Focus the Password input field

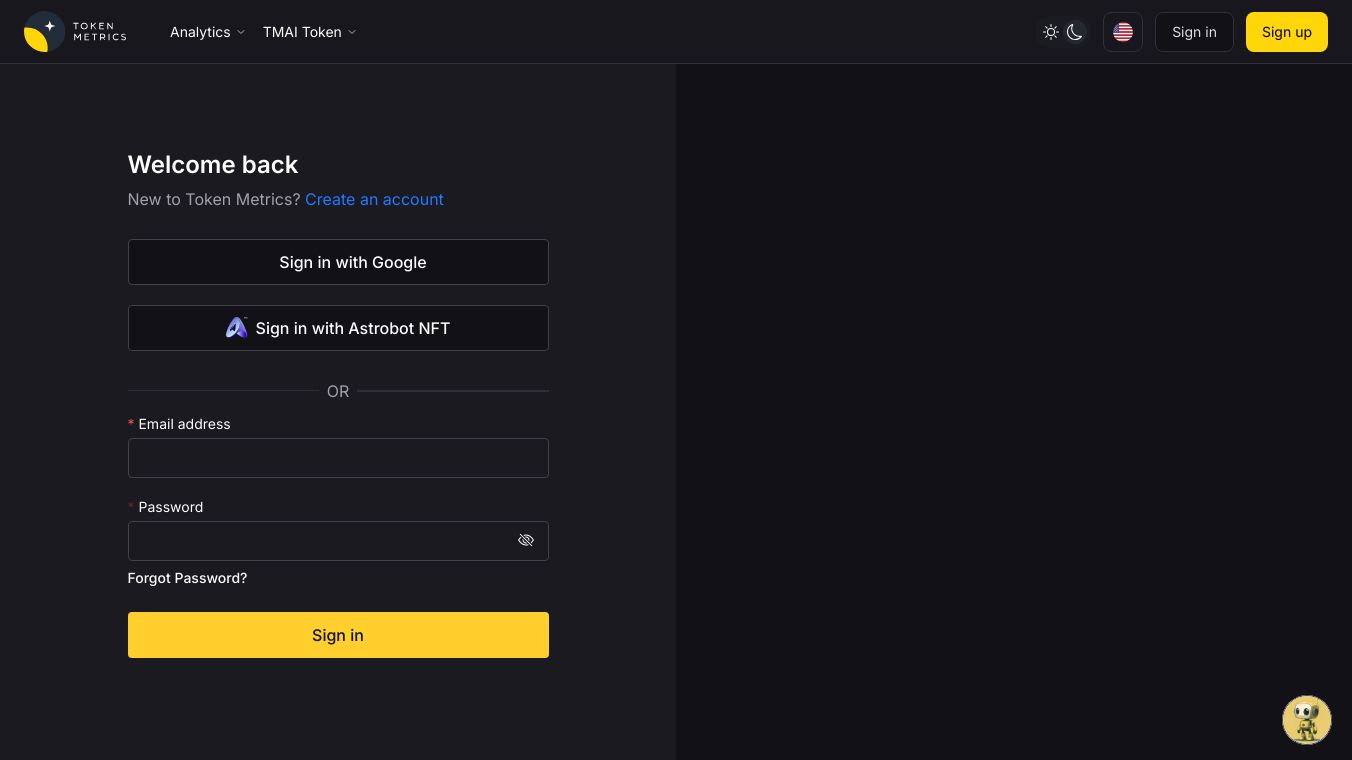[x=320, y=541]
